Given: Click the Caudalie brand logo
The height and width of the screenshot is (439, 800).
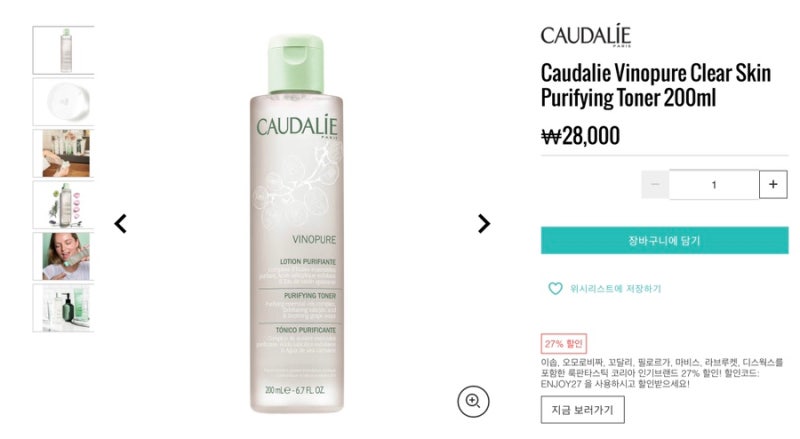Looking at the screenshot, I should (x=586, y=36).
